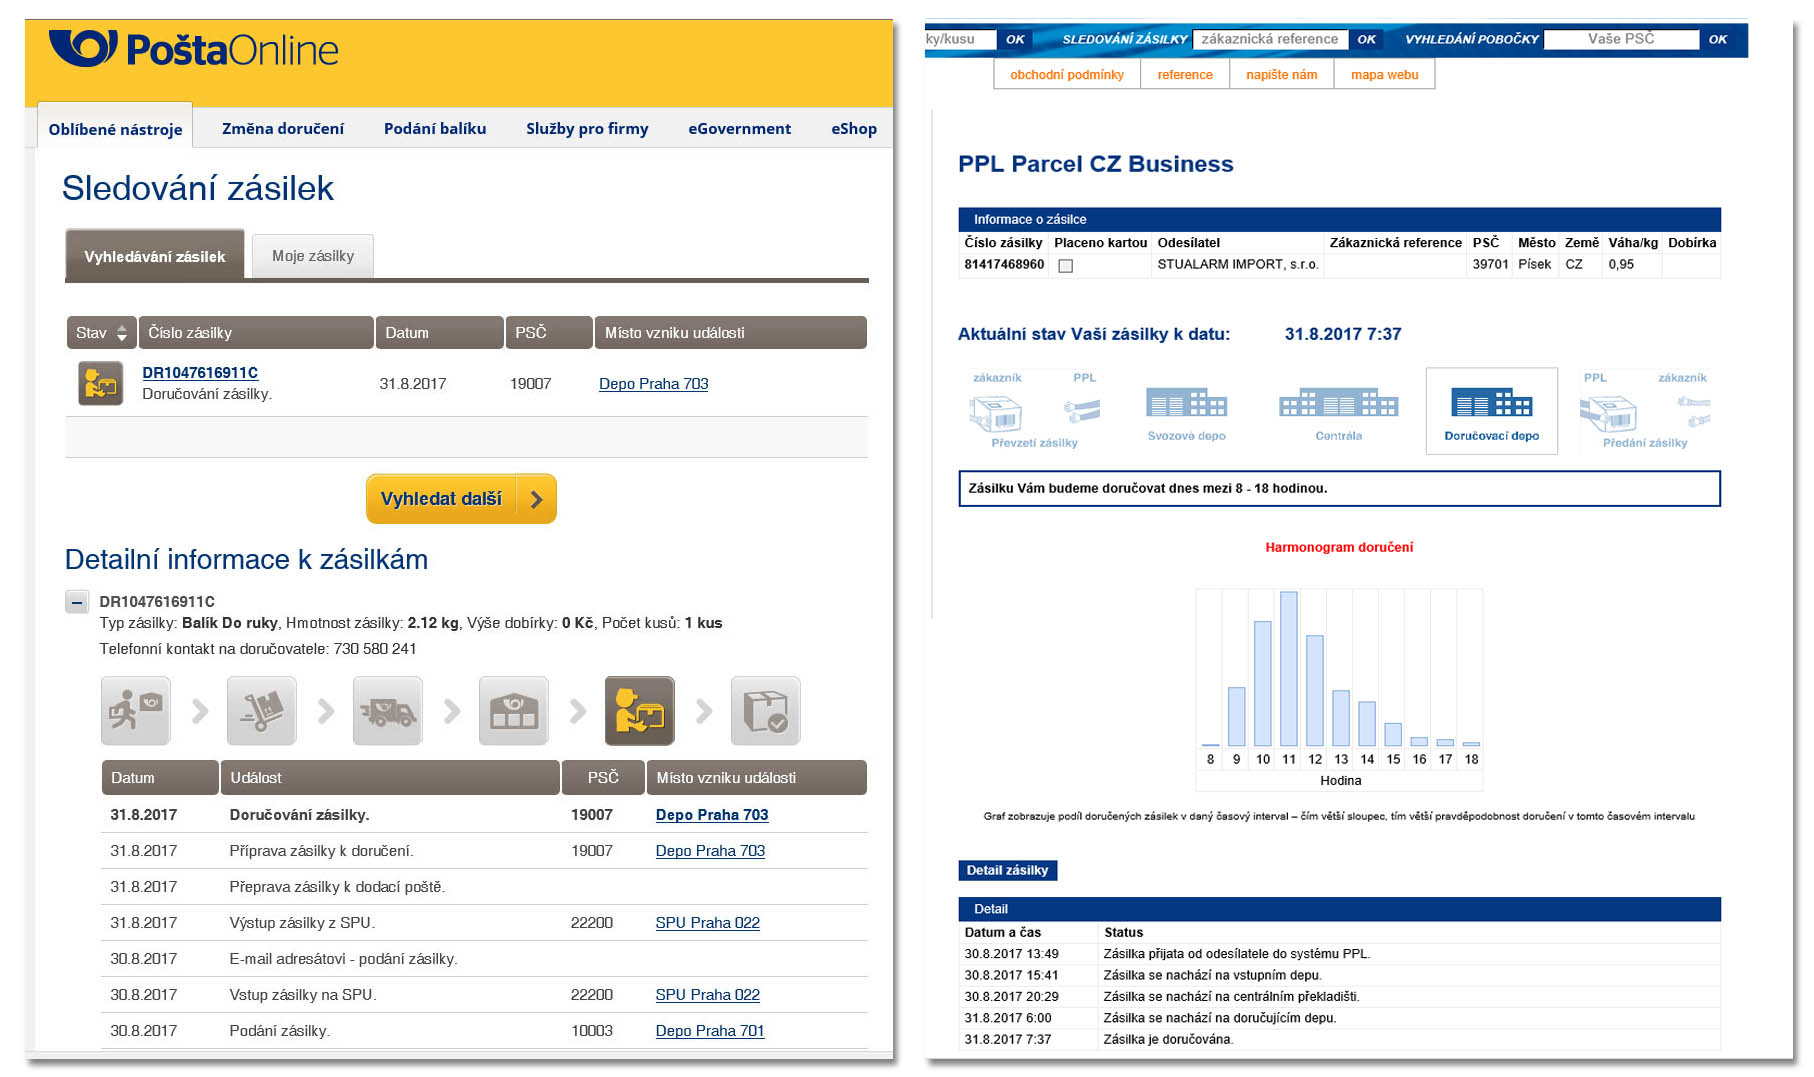Sort the table by the Stav column arrows
The image size is (1814, 1077).
tap(121, 333)
